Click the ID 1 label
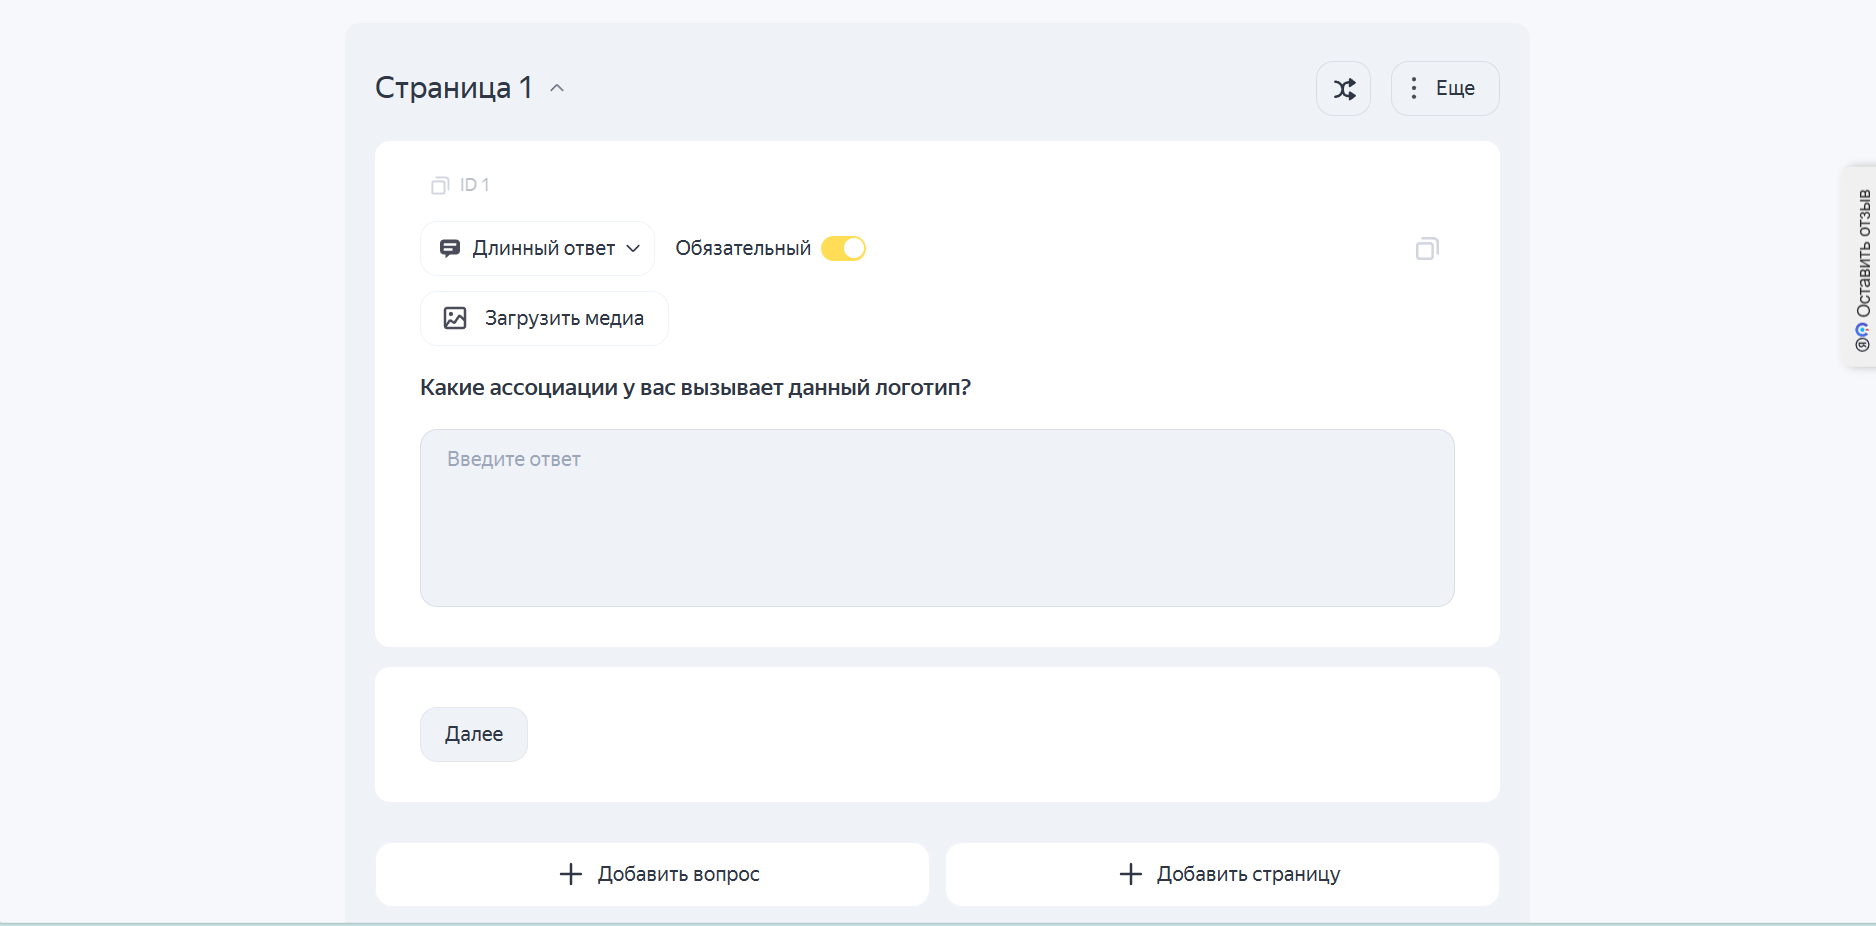 click(x=474, y=186)
